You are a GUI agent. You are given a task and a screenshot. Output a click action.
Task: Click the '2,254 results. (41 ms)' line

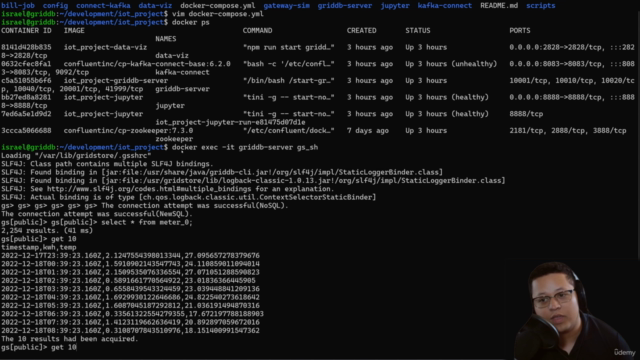click(x=47, y=231)
